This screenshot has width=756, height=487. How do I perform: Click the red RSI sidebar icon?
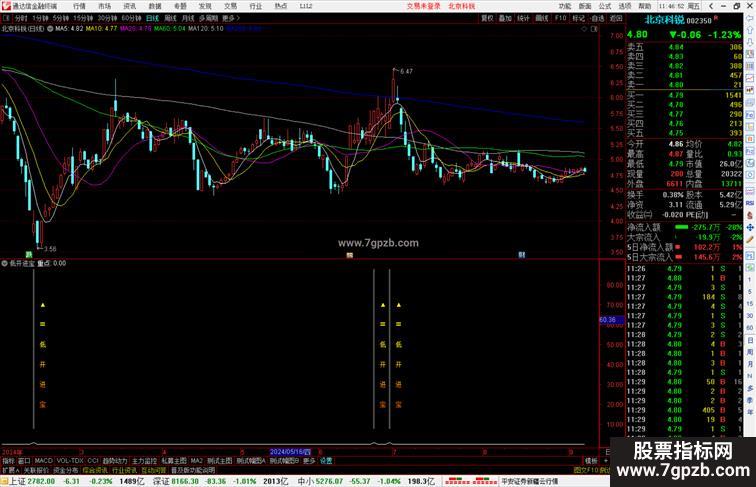pyautogui.click(x=750, y=203)
